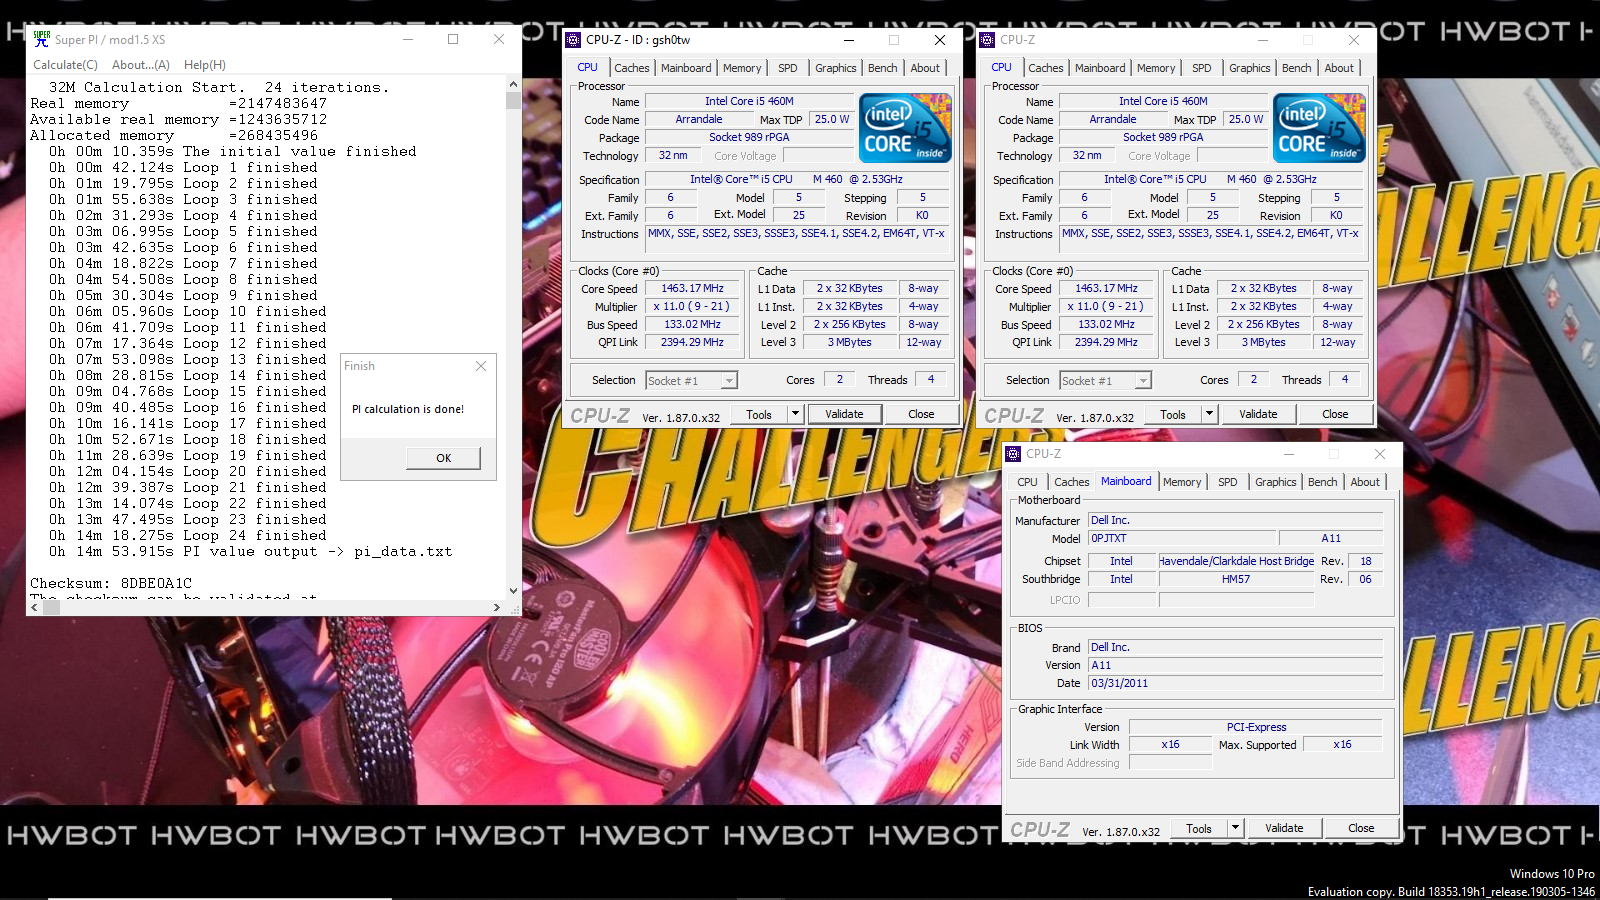Open Memory tab in the top-right CPU-Z window

[1156, 68]
